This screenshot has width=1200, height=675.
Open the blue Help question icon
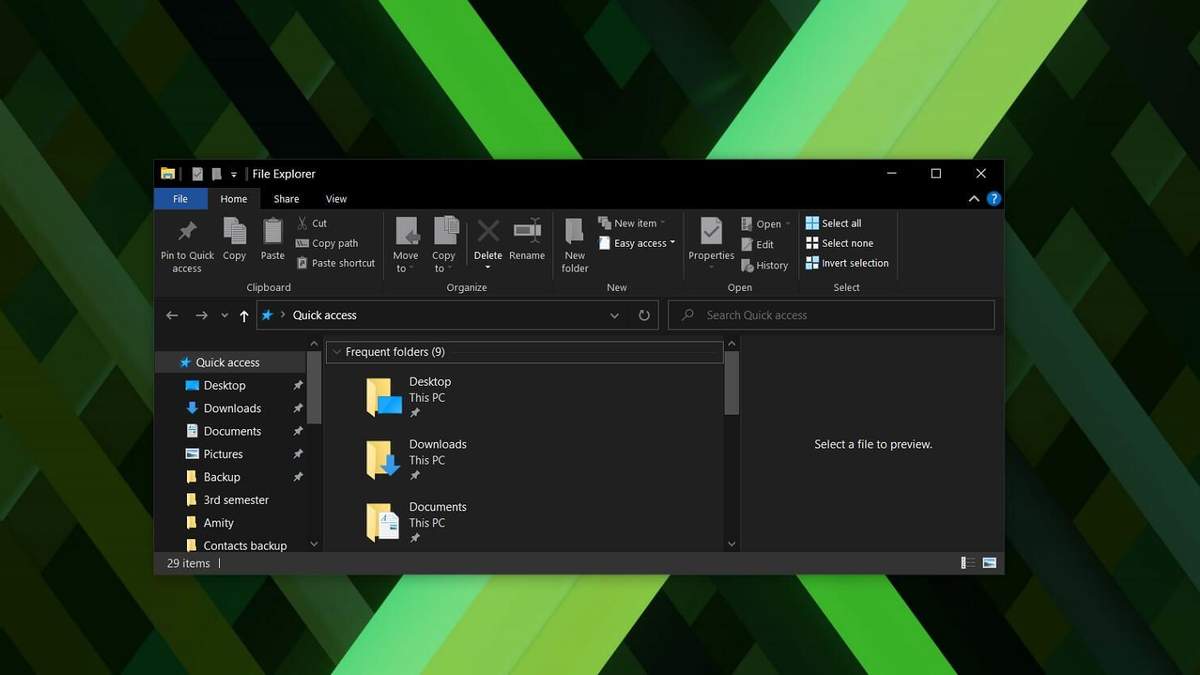[994, 199]
